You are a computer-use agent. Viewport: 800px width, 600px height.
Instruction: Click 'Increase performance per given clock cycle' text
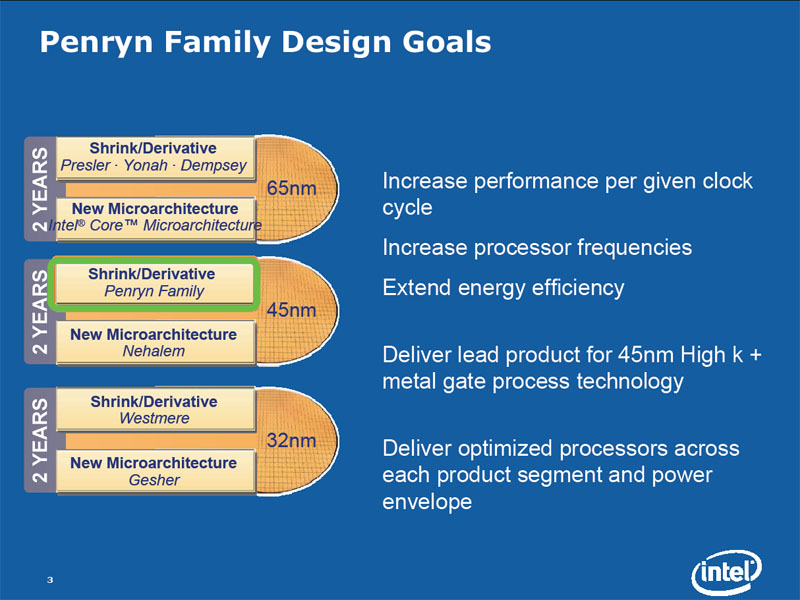click(x=567, y=194)
